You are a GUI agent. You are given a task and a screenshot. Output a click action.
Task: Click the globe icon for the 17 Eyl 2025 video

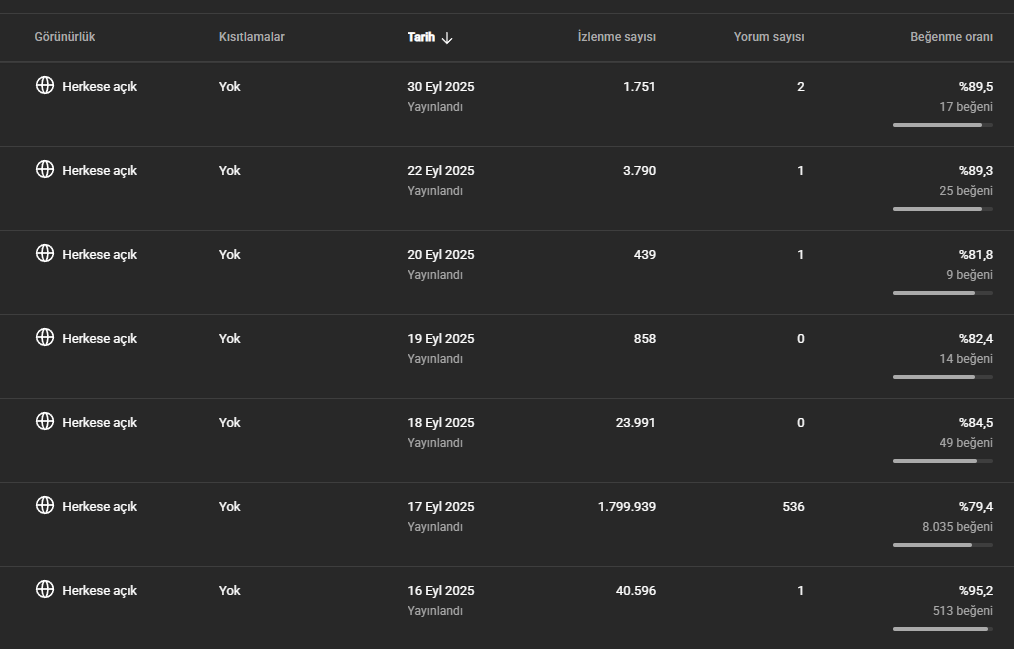tap(45, 505)
